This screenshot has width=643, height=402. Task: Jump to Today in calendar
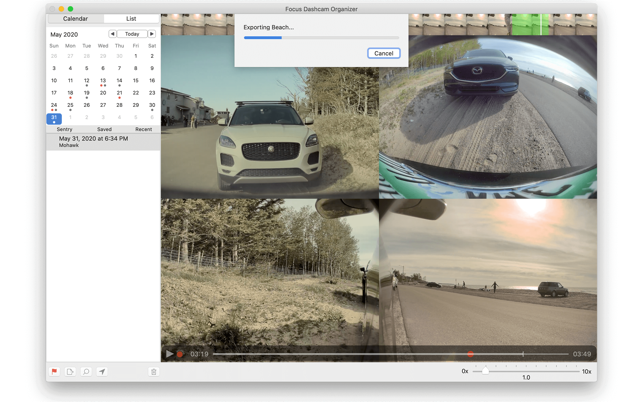(x=132, y=34)
